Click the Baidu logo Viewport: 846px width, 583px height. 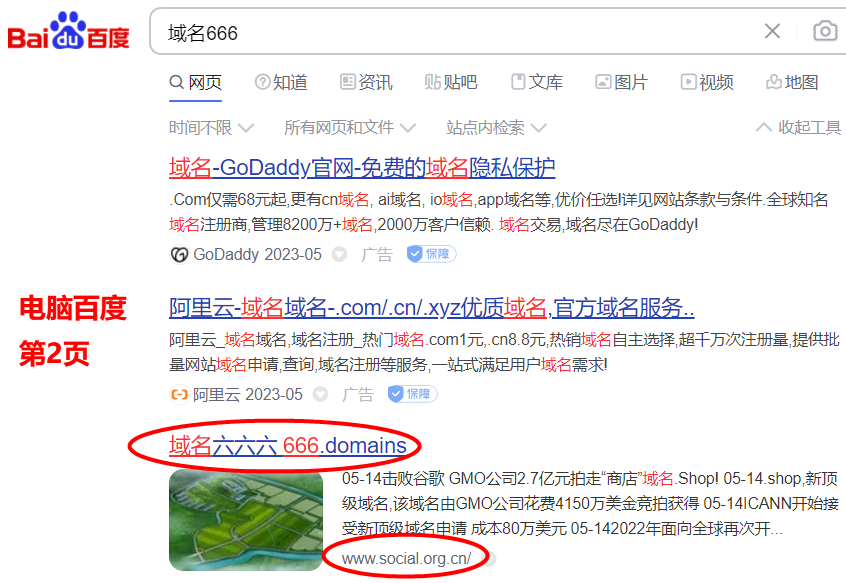pyautogui.click(x=69, y=32)
